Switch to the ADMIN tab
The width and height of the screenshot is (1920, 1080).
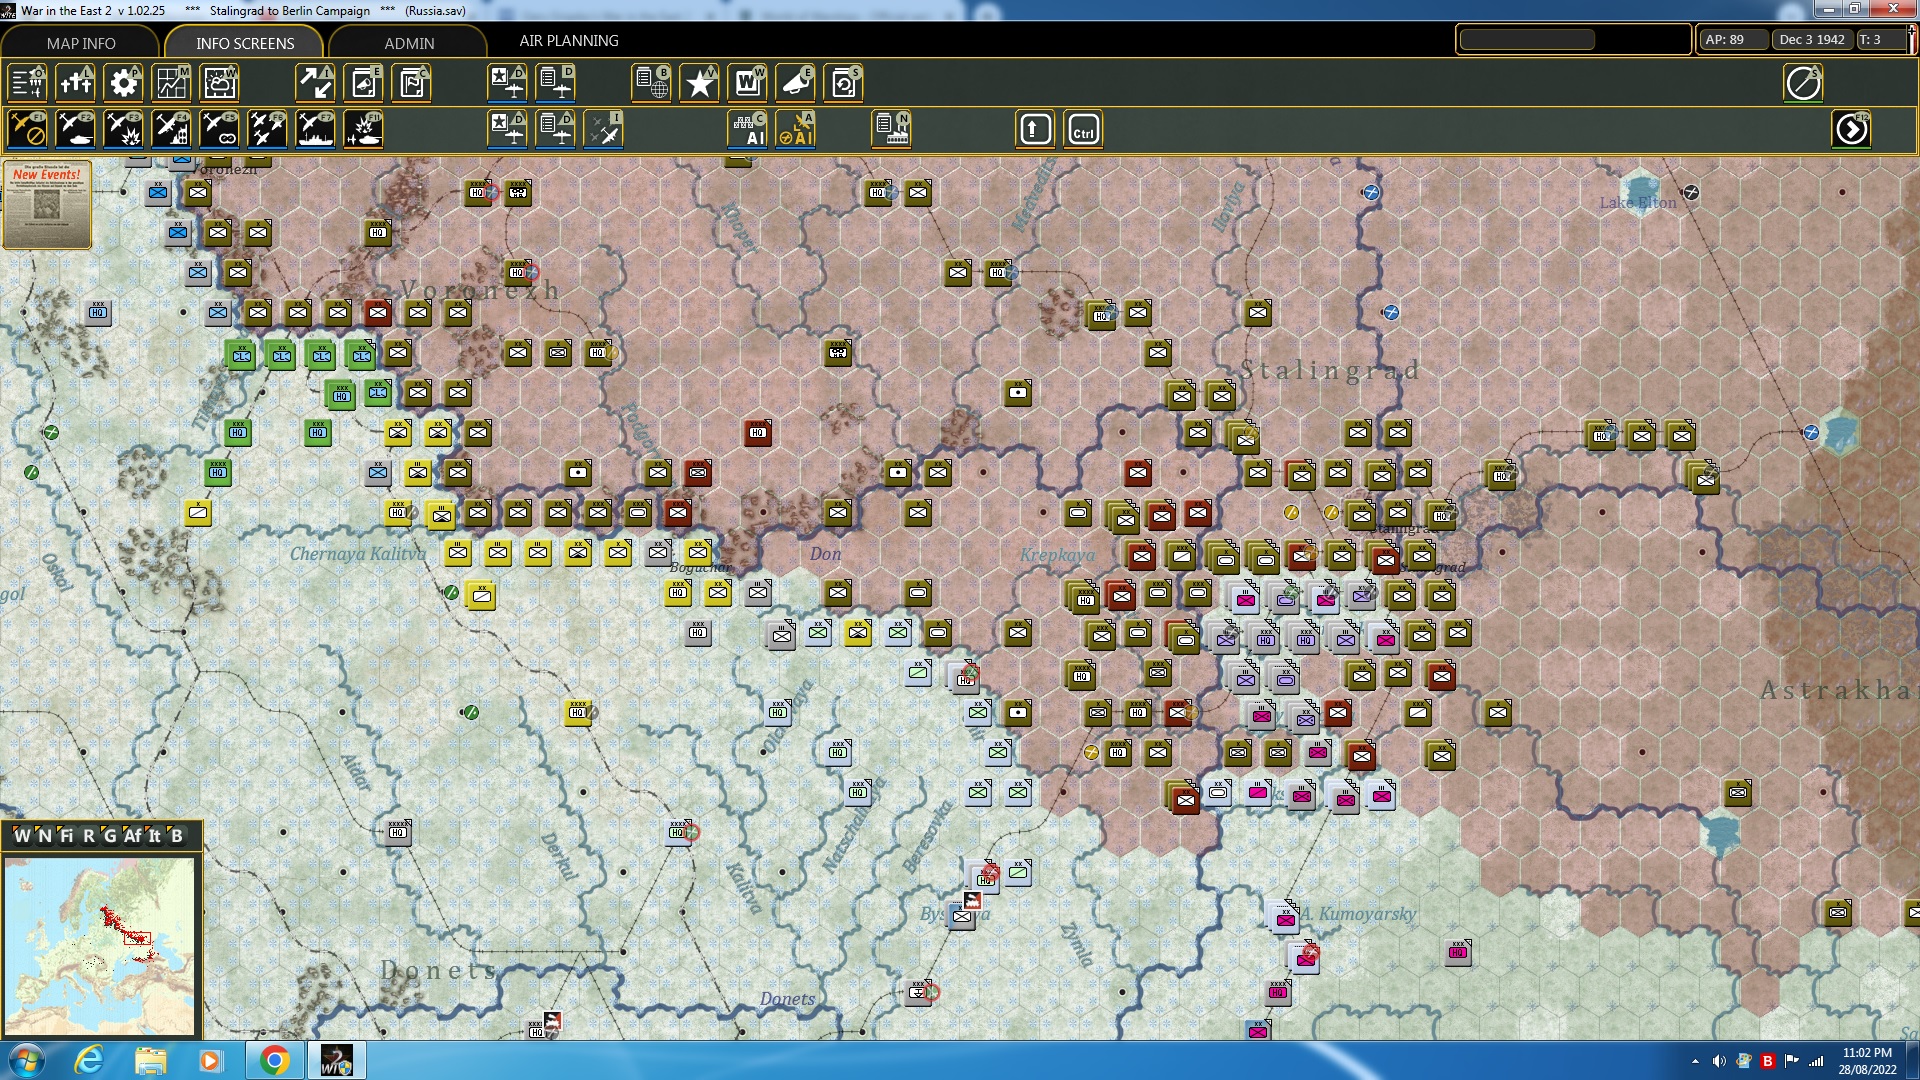[x=409, y=43]
